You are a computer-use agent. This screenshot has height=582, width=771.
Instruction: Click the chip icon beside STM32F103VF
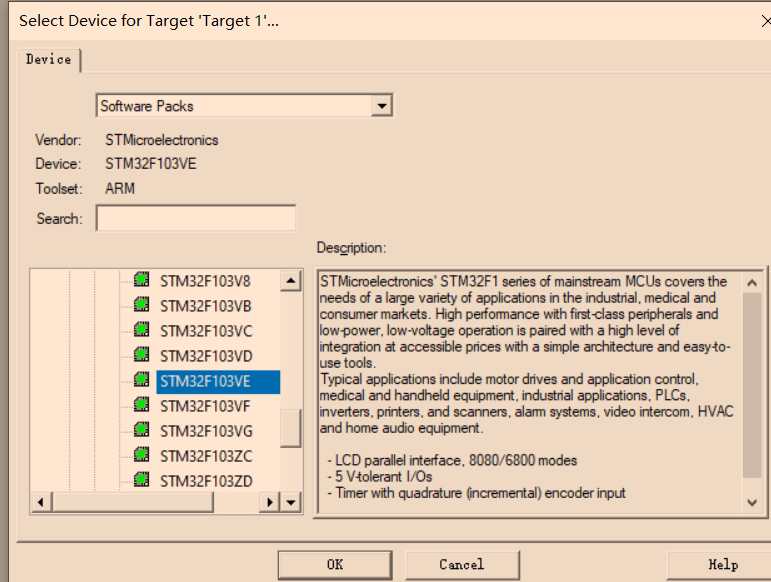(142, 405)
